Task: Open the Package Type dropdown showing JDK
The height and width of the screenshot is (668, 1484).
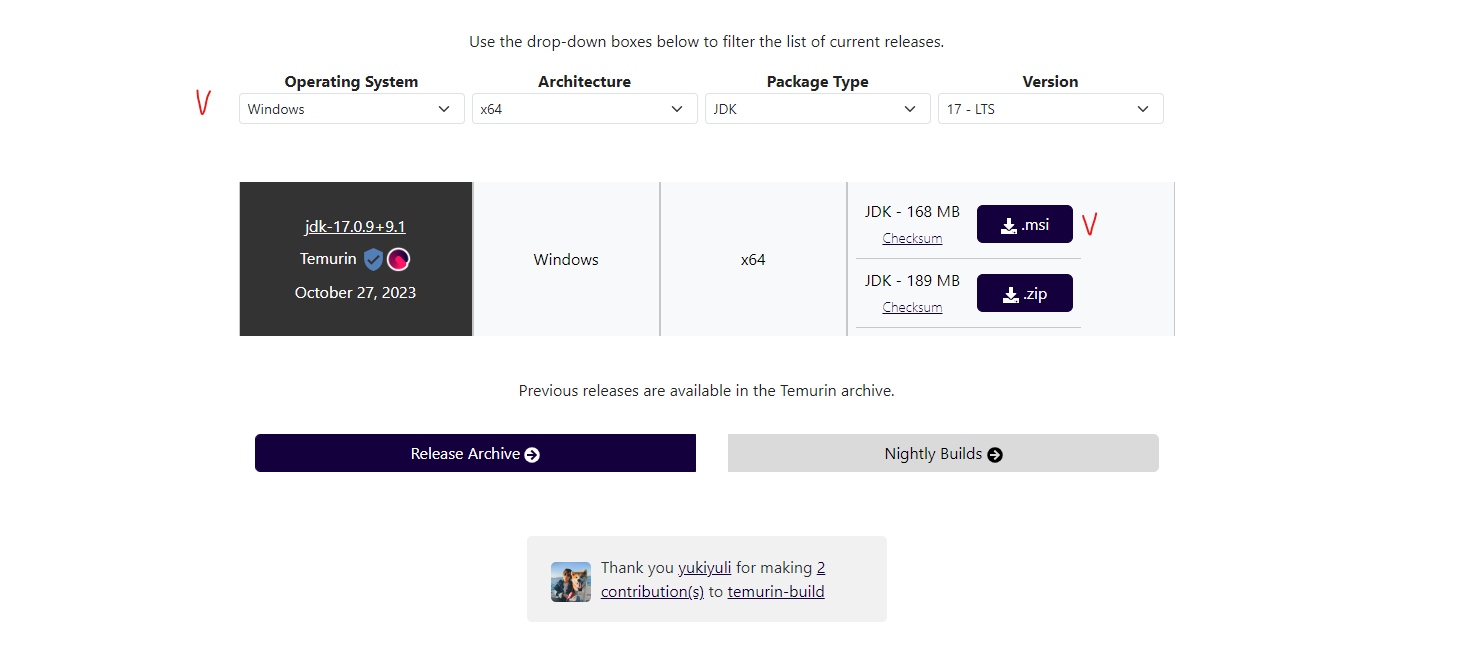Action: point(817,109)
